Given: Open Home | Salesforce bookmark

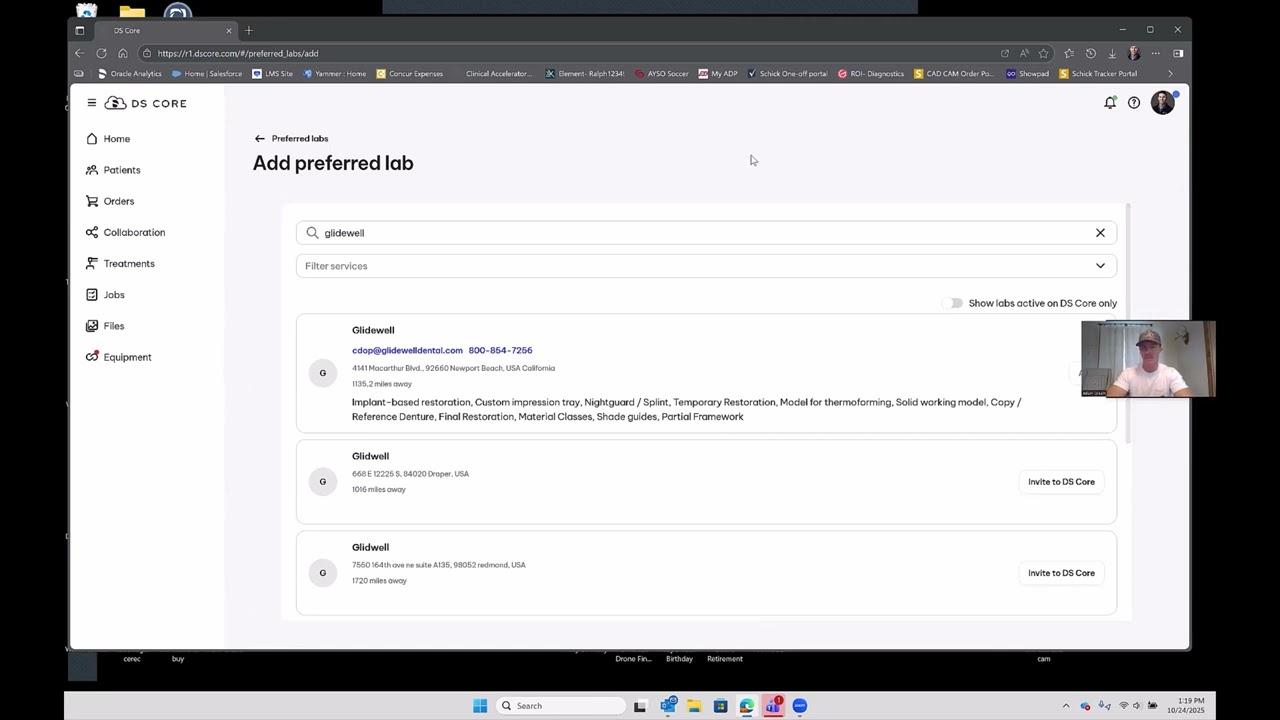Looking at the screenshot, I should point(207,73).
